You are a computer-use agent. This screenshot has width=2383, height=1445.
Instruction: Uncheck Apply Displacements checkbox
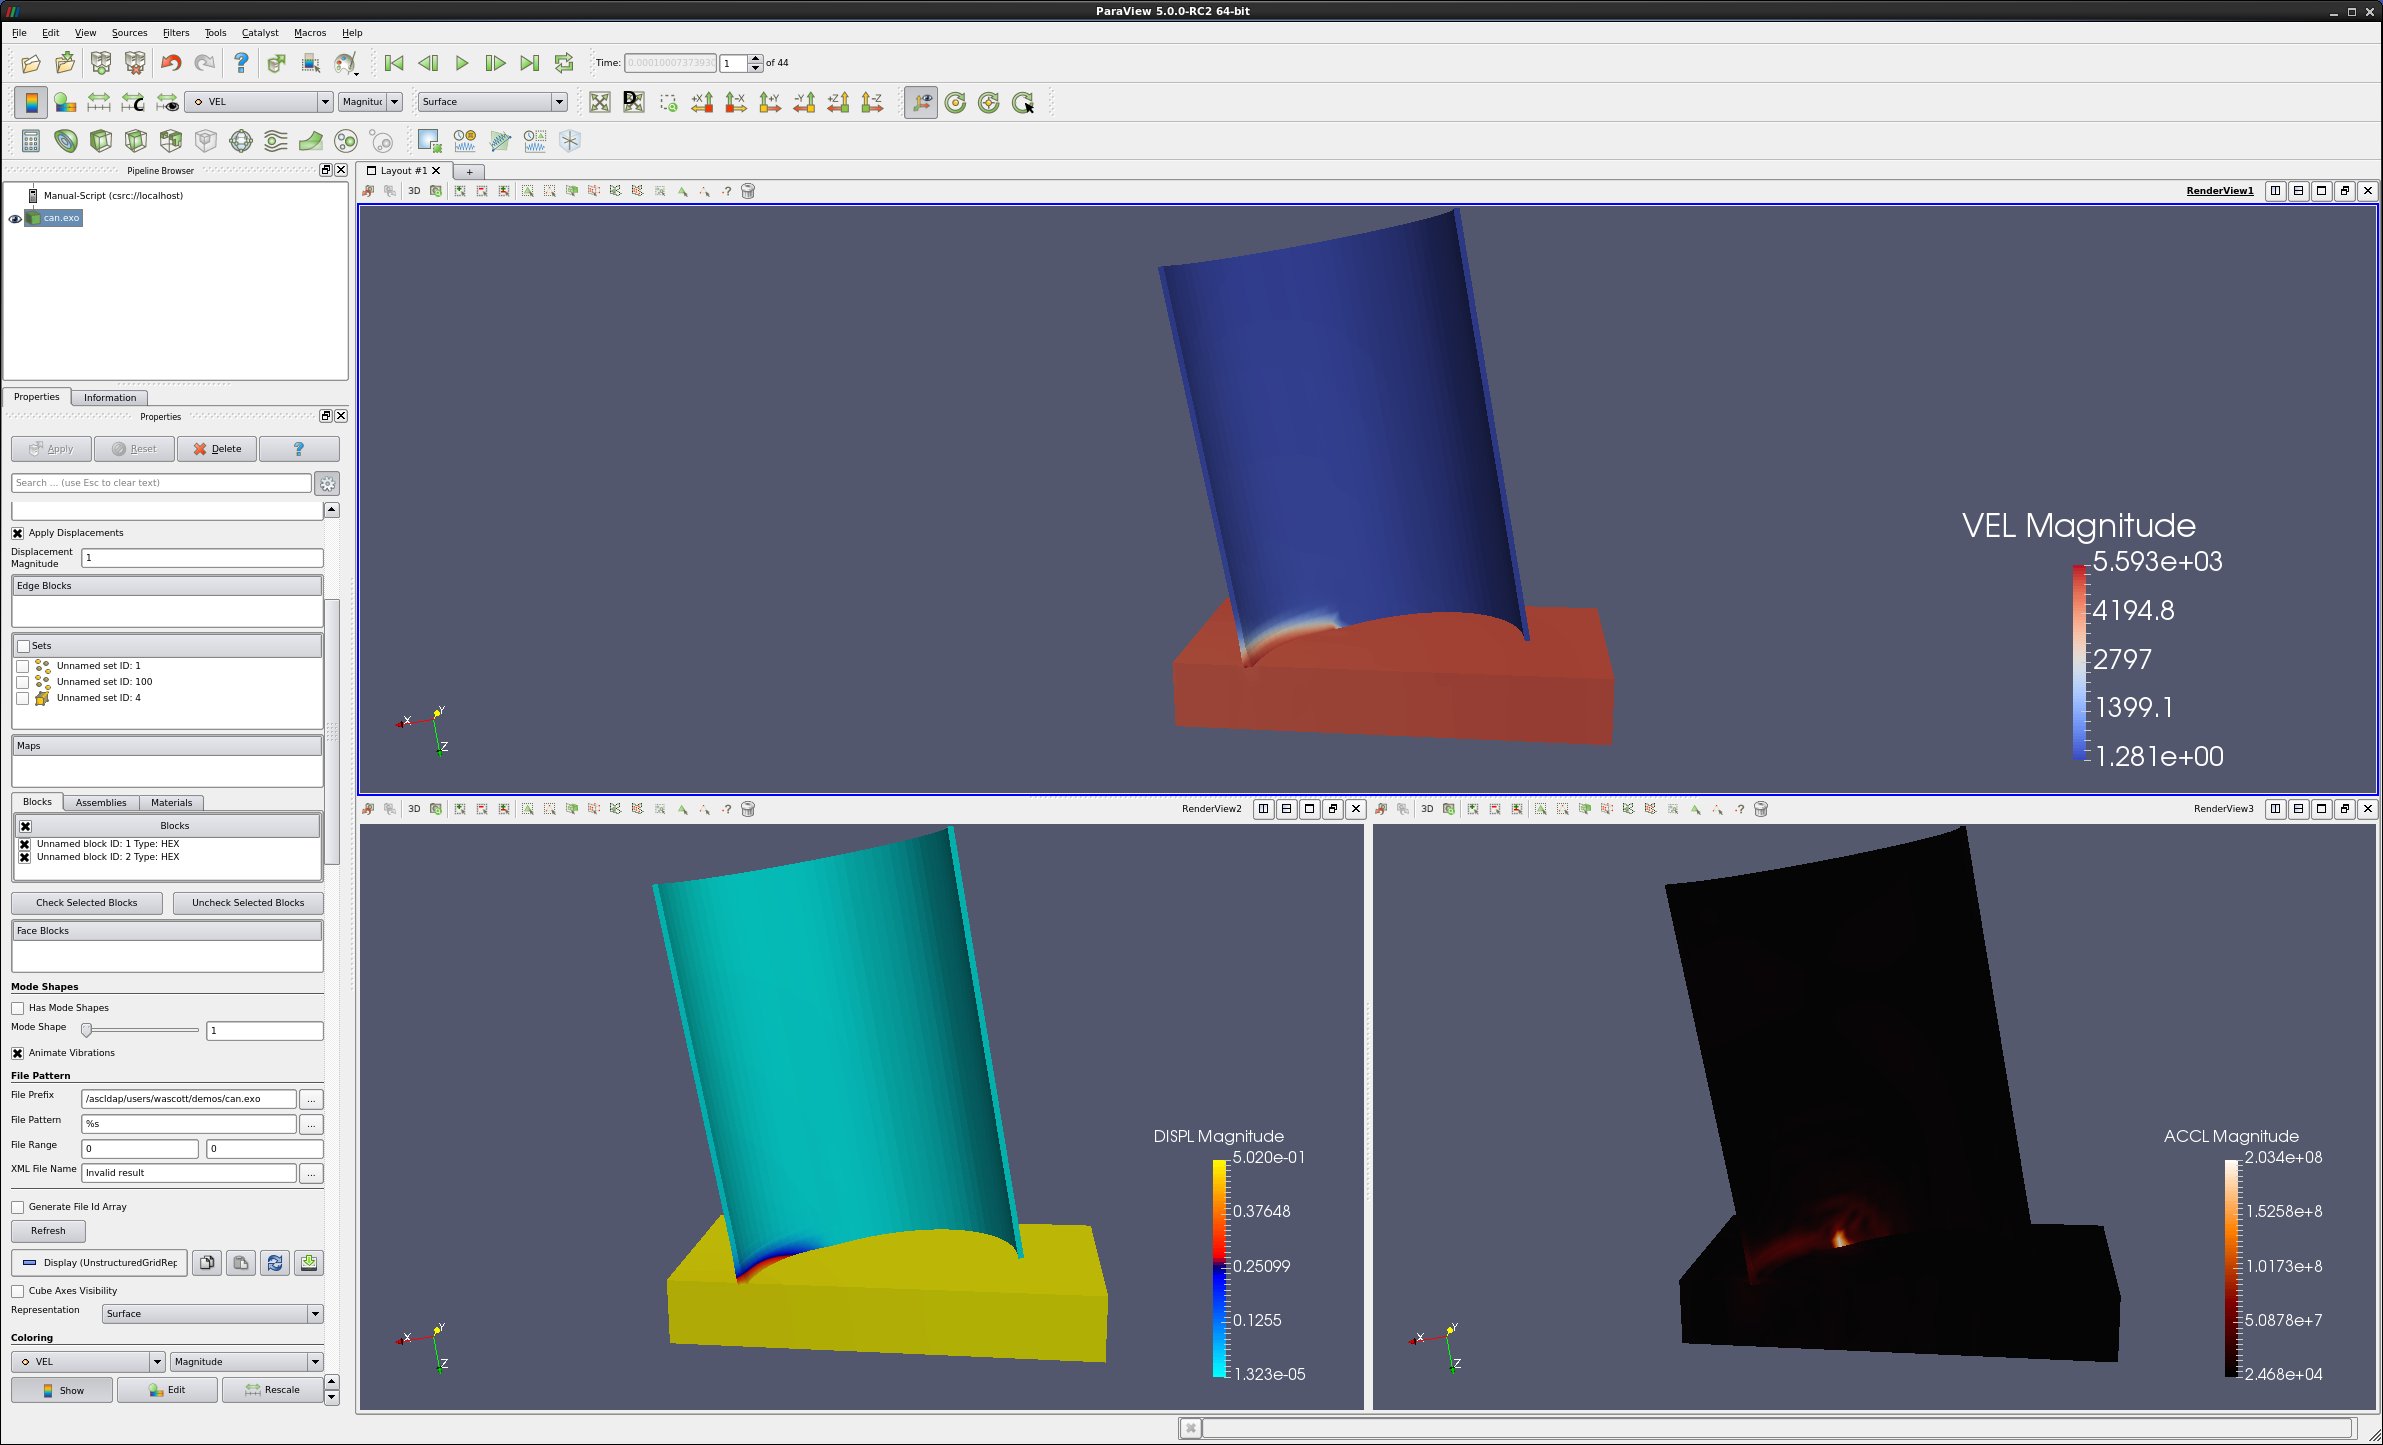17,533
